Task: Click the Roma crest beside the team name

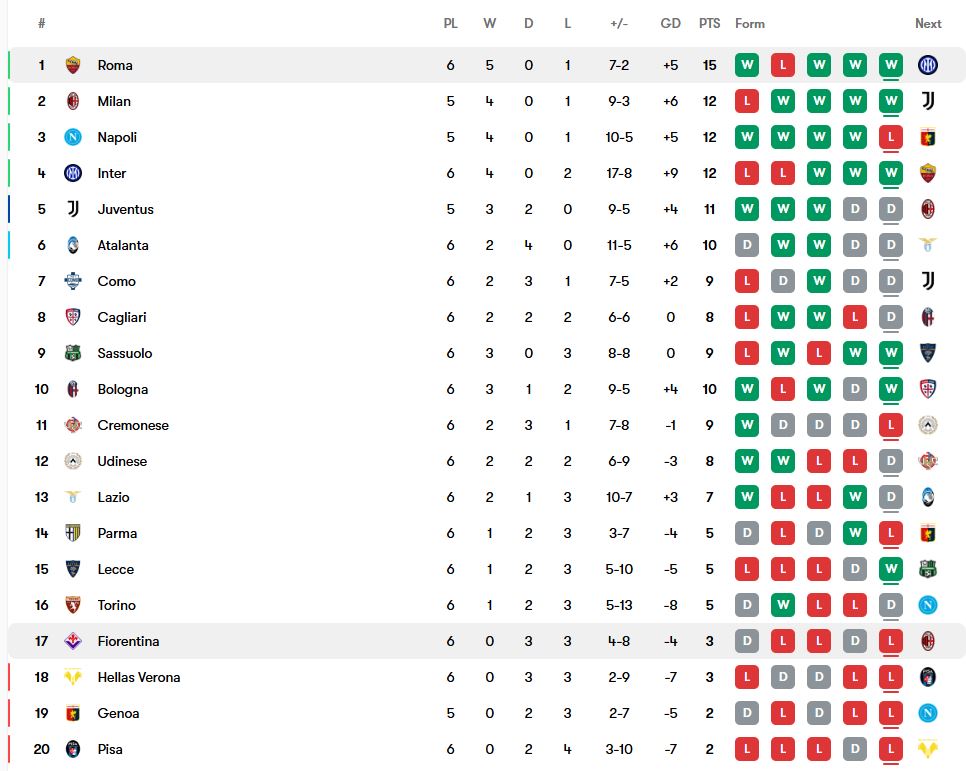Action: (x=72, y=65)
